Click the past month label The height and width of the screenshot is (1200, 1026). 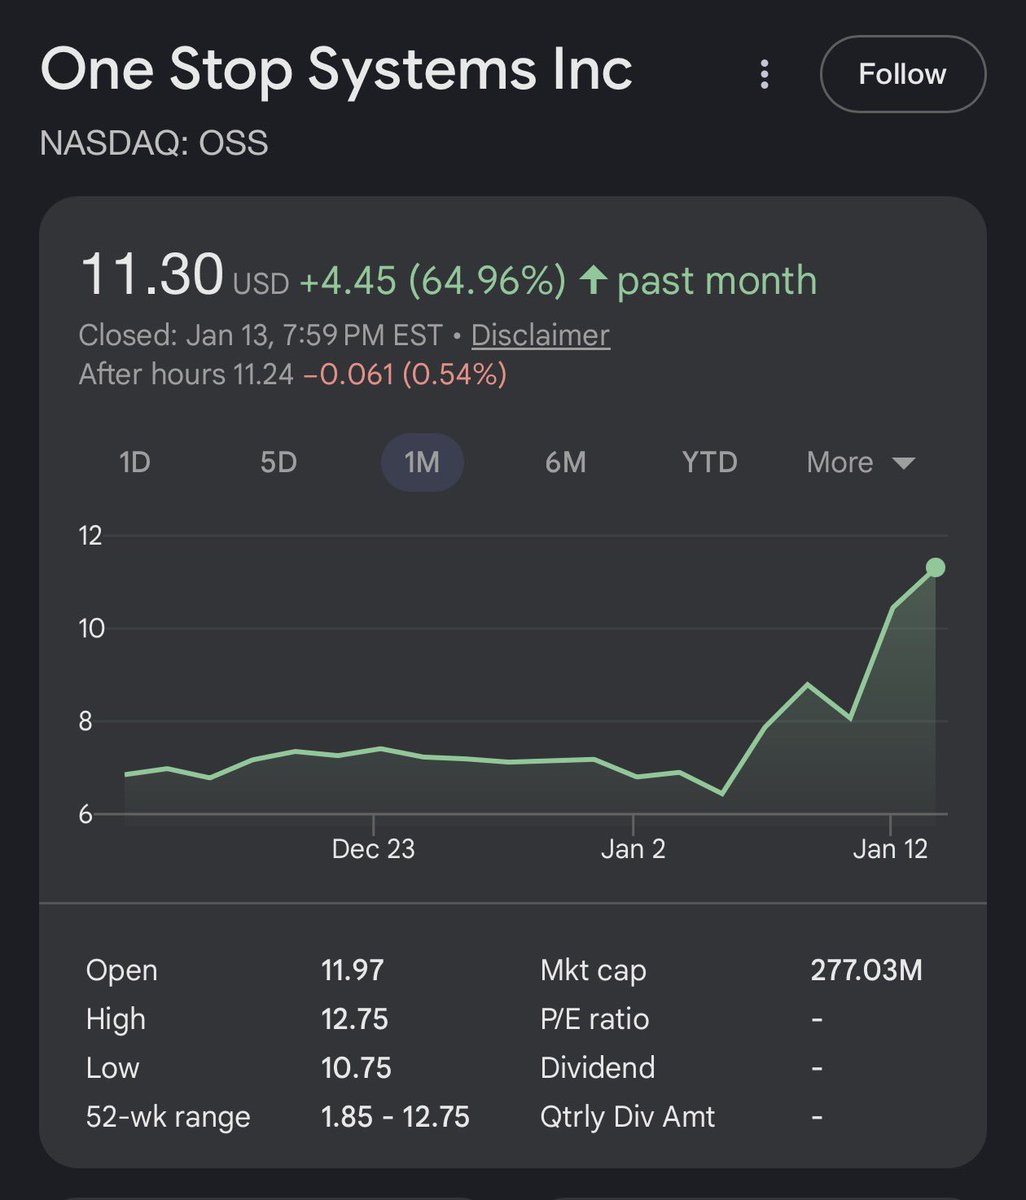[717, 281]
